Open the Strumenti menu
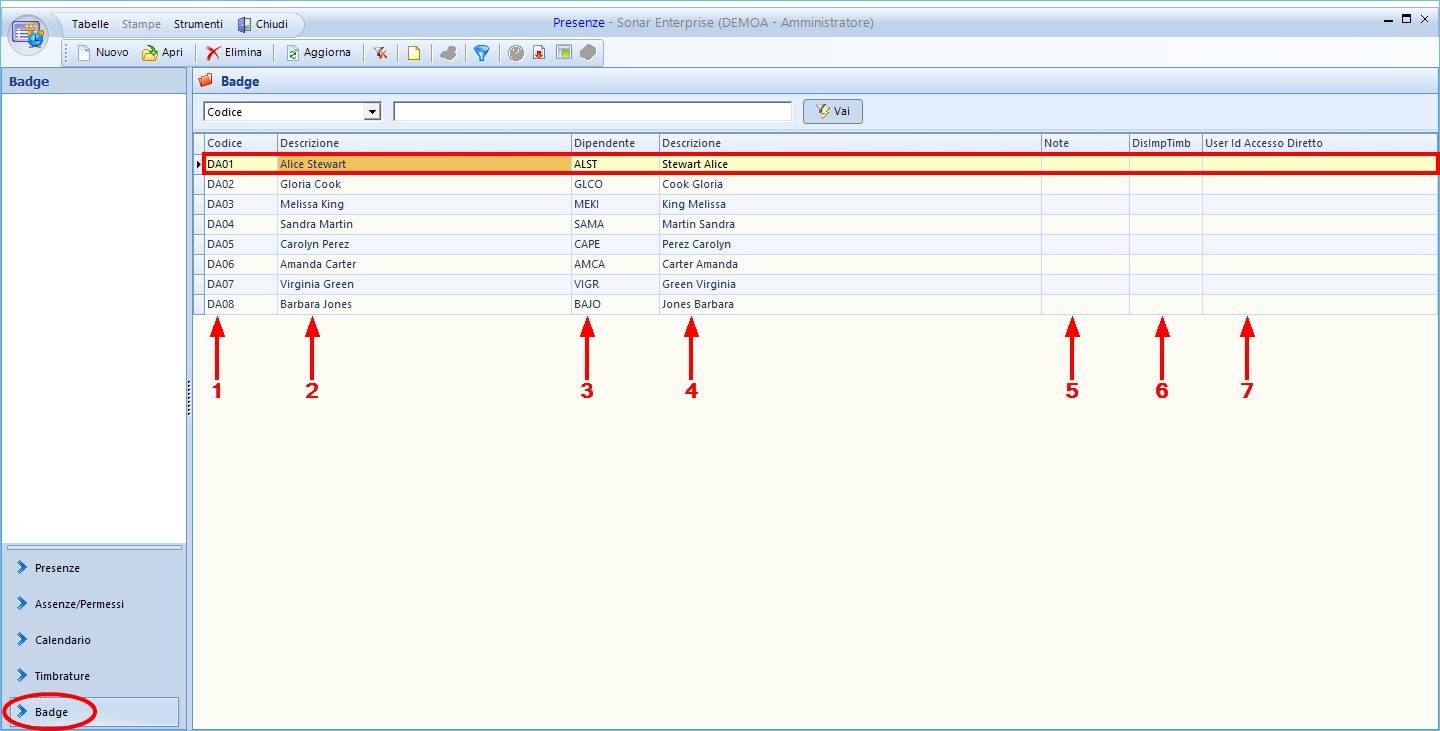Viewport: 1440px width, 731px height. (198, 24)
